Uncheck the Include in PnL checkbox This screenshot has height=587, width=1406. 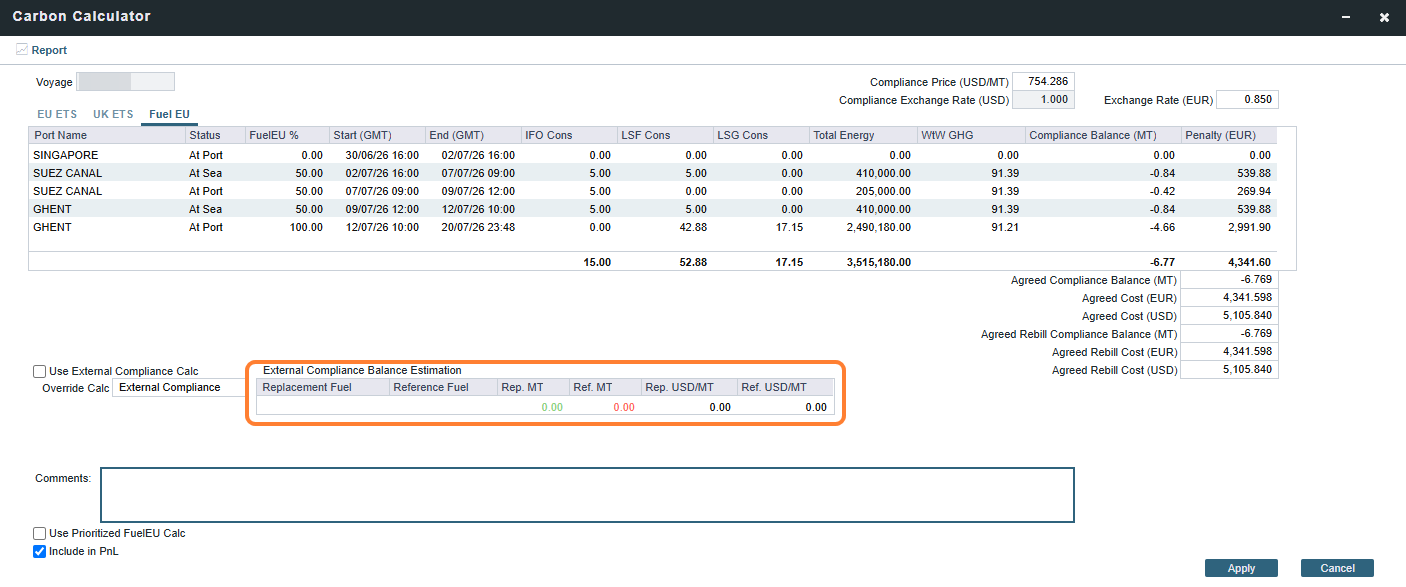(x=40, y=551)
